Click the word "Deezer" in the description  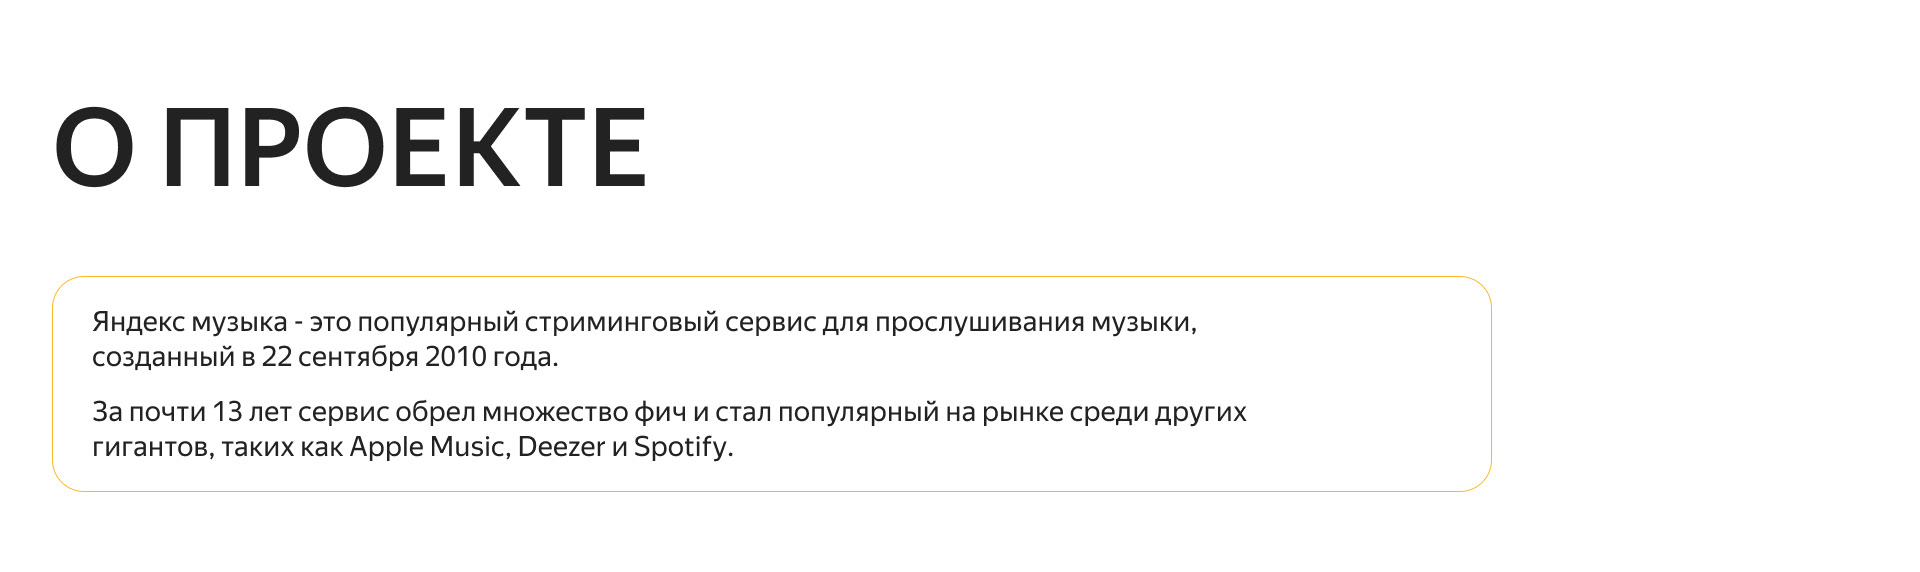pyautogui.click(x=561, y=447)
